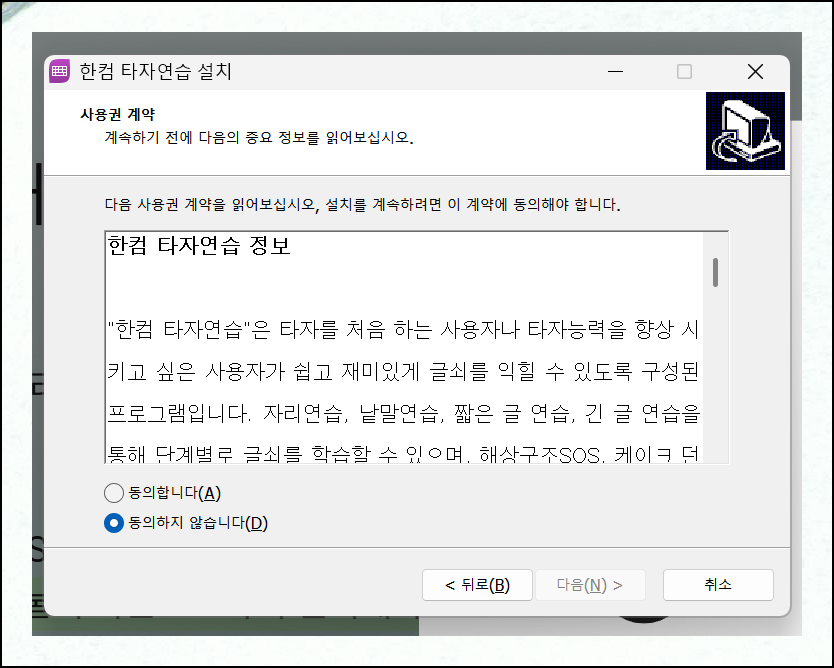Click the purple keyboard app icon in title bar

[60, 71]
